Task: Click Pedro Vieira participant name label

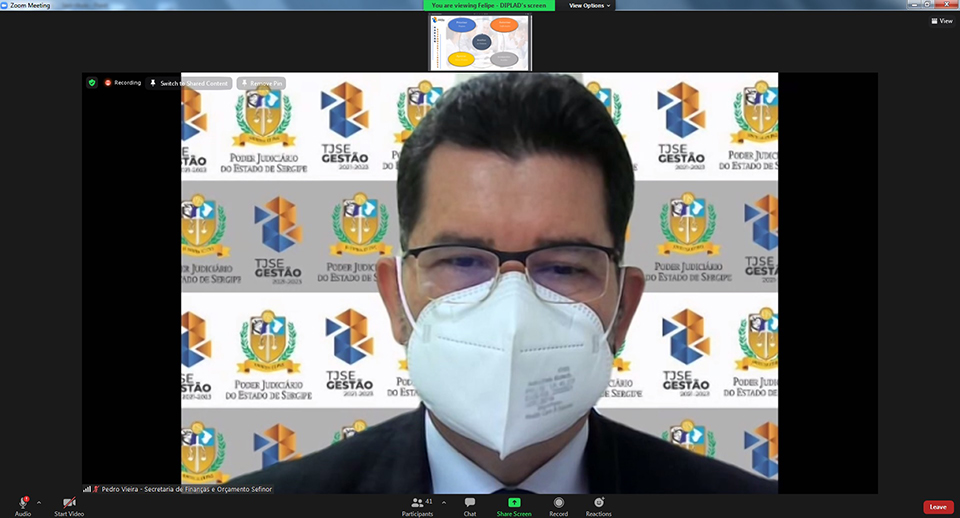Action: [185, 489]
